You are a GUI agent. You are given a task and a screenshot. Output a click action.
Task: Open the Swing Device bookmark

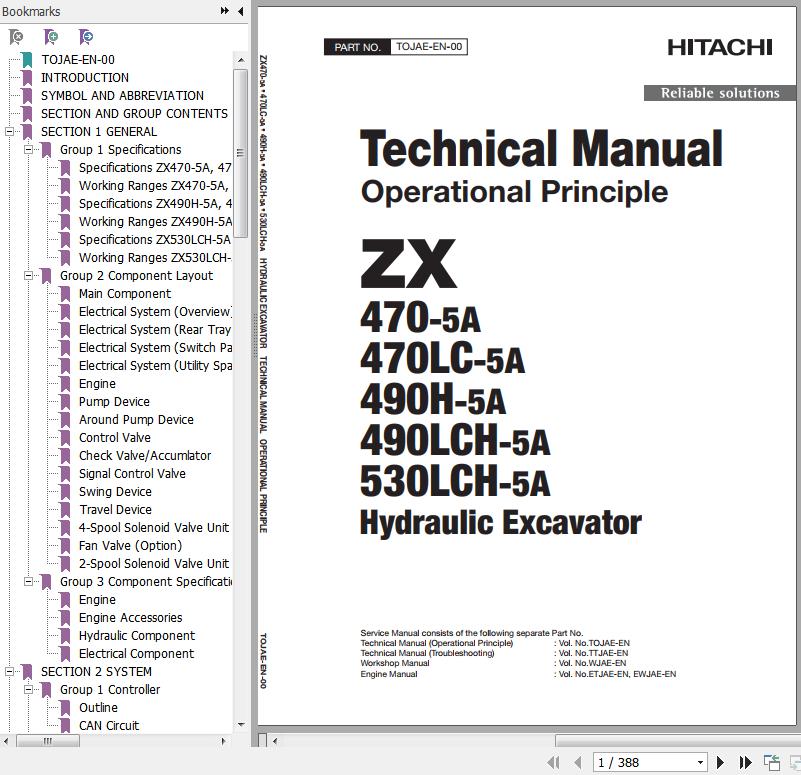click(x=115, y=491)
